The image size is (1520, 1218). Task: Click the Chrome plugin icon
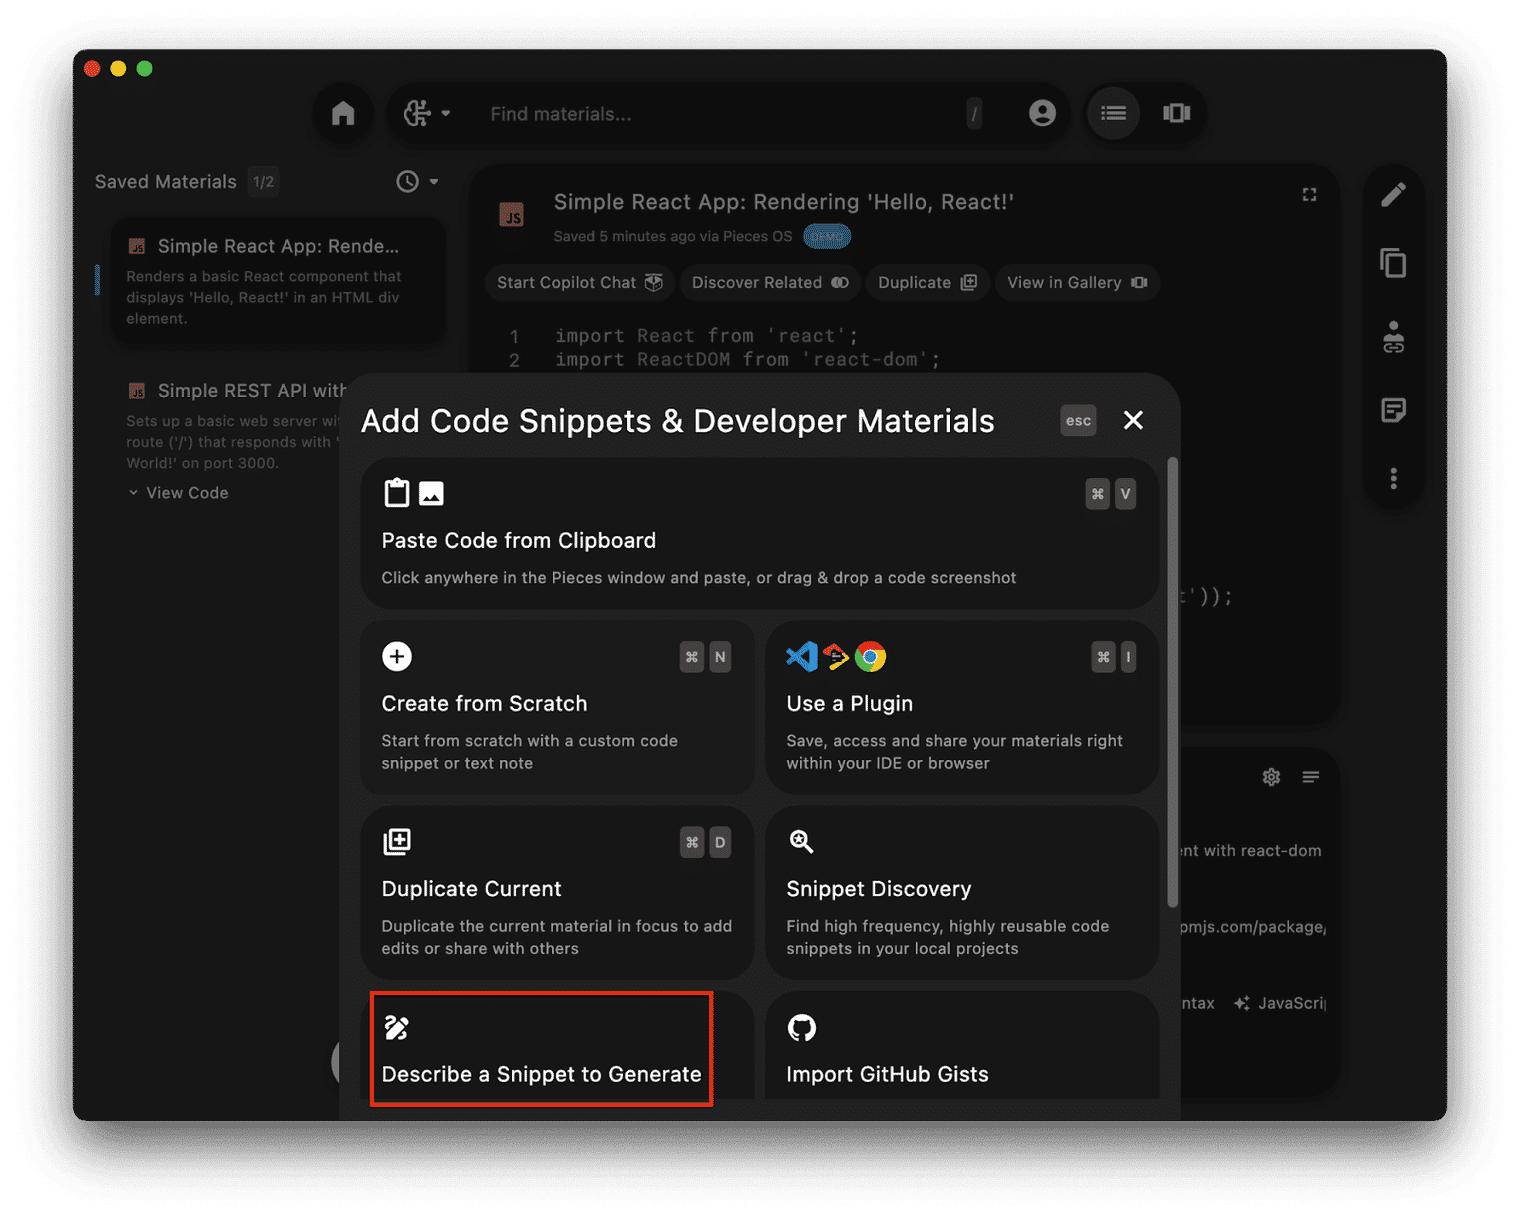[870, 657]
